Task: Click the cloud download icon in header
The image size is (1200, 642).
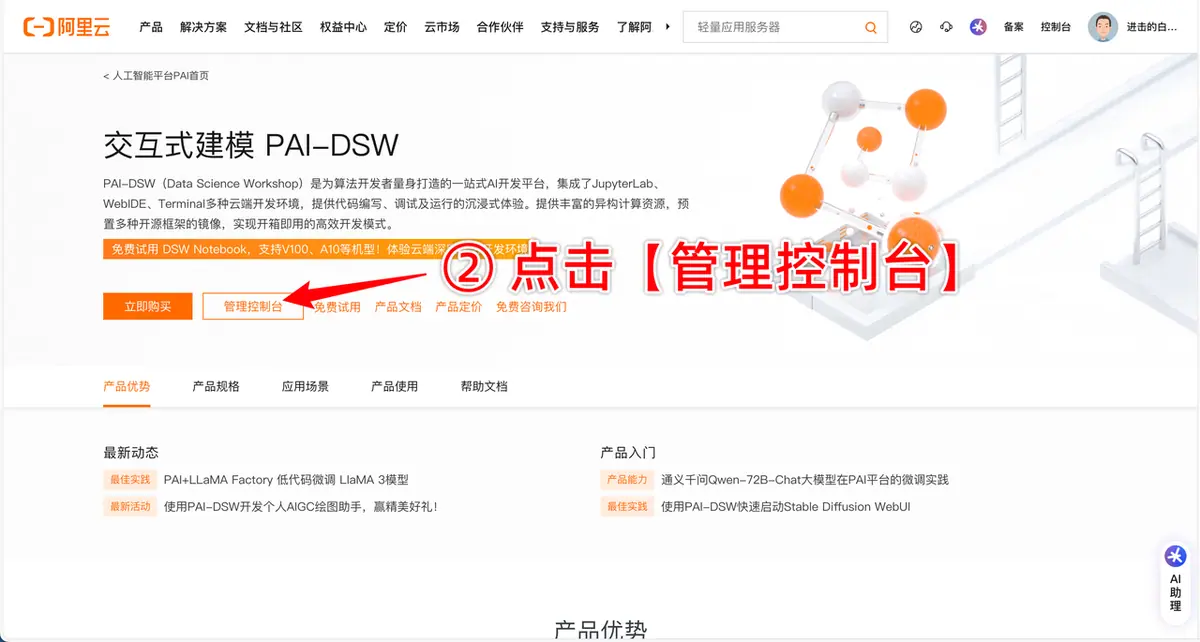Action: 946,27
